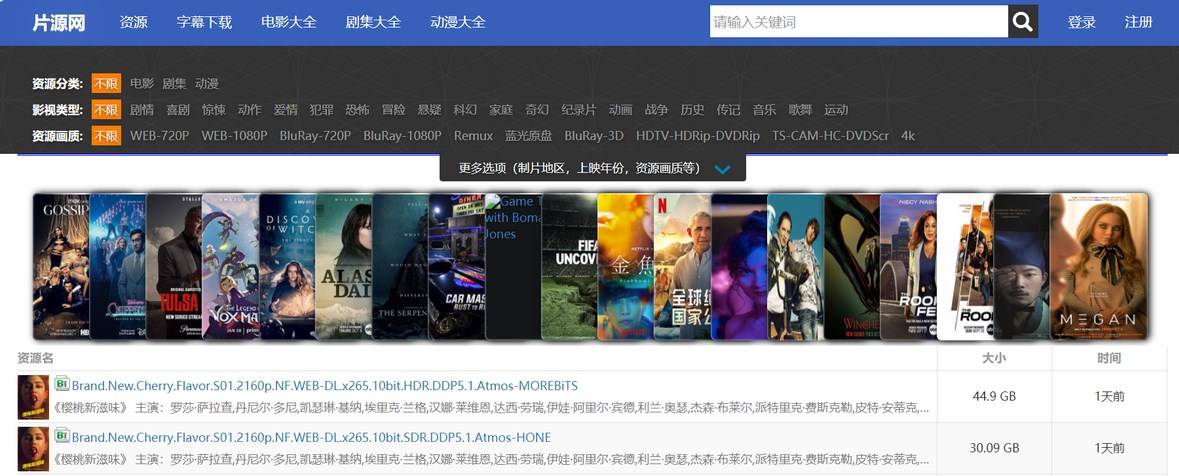Image resolution: width=1179 pixels, height=476 pixels.
Task: Filter genre by 惊悚
Action: coord(214,110)
